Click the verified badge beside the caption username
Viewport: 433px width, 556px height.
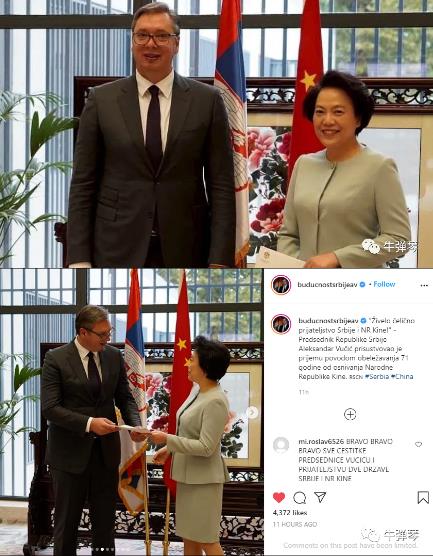click(x=363, y=321)
